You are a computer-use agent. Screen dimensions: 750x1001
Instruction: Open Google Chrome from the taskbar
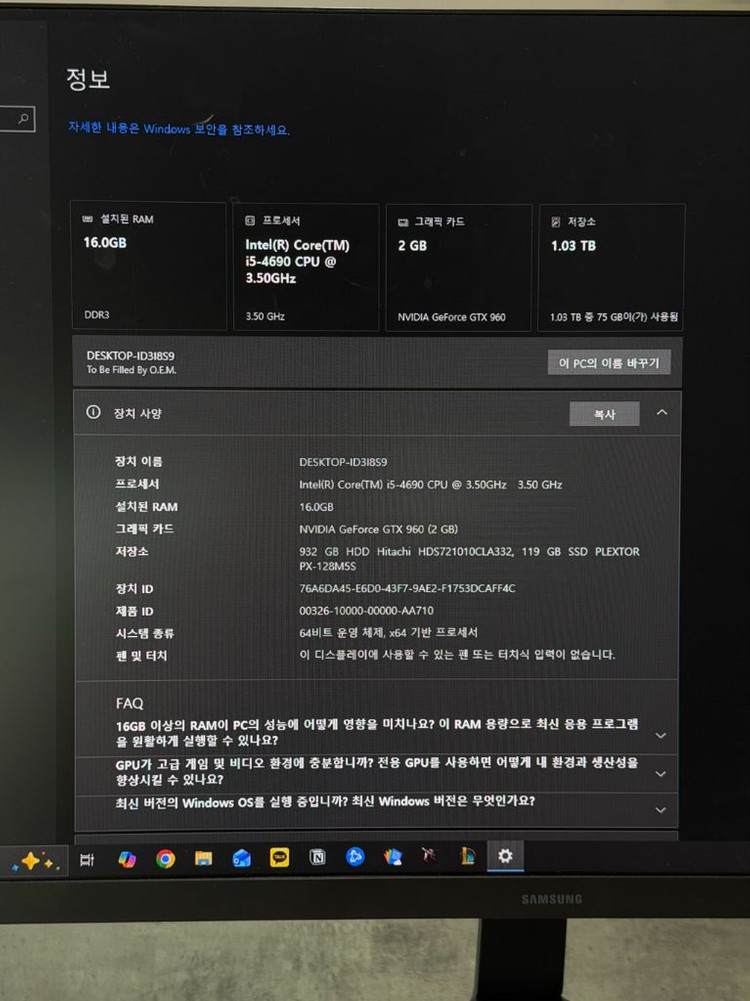point(165,859)
